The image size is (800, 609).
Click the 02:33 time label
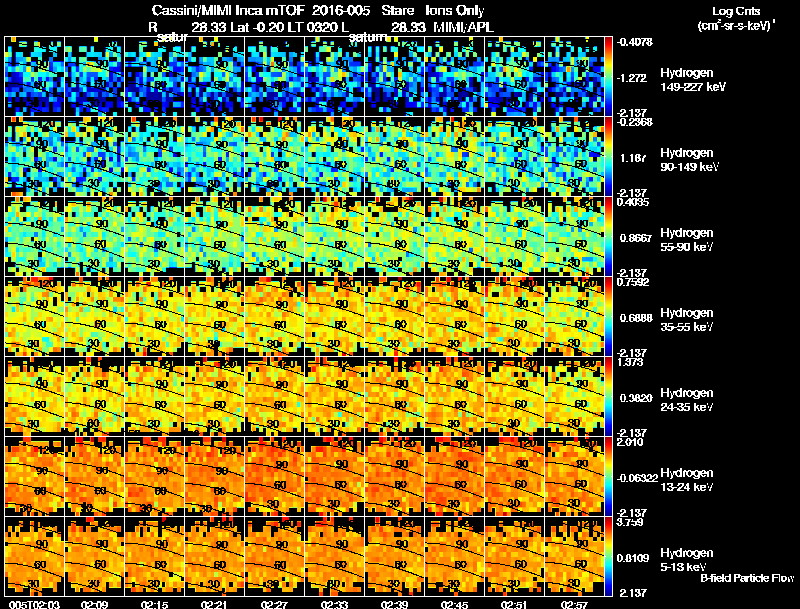coord(335,604)
